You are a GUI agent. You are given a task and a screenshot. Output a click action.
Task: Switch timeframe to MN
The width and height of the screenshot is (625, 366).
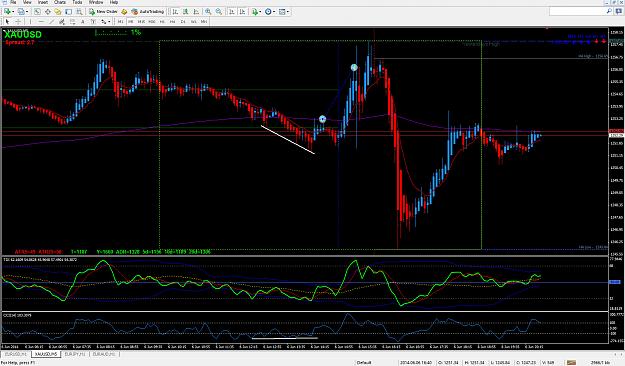point(204,21)
